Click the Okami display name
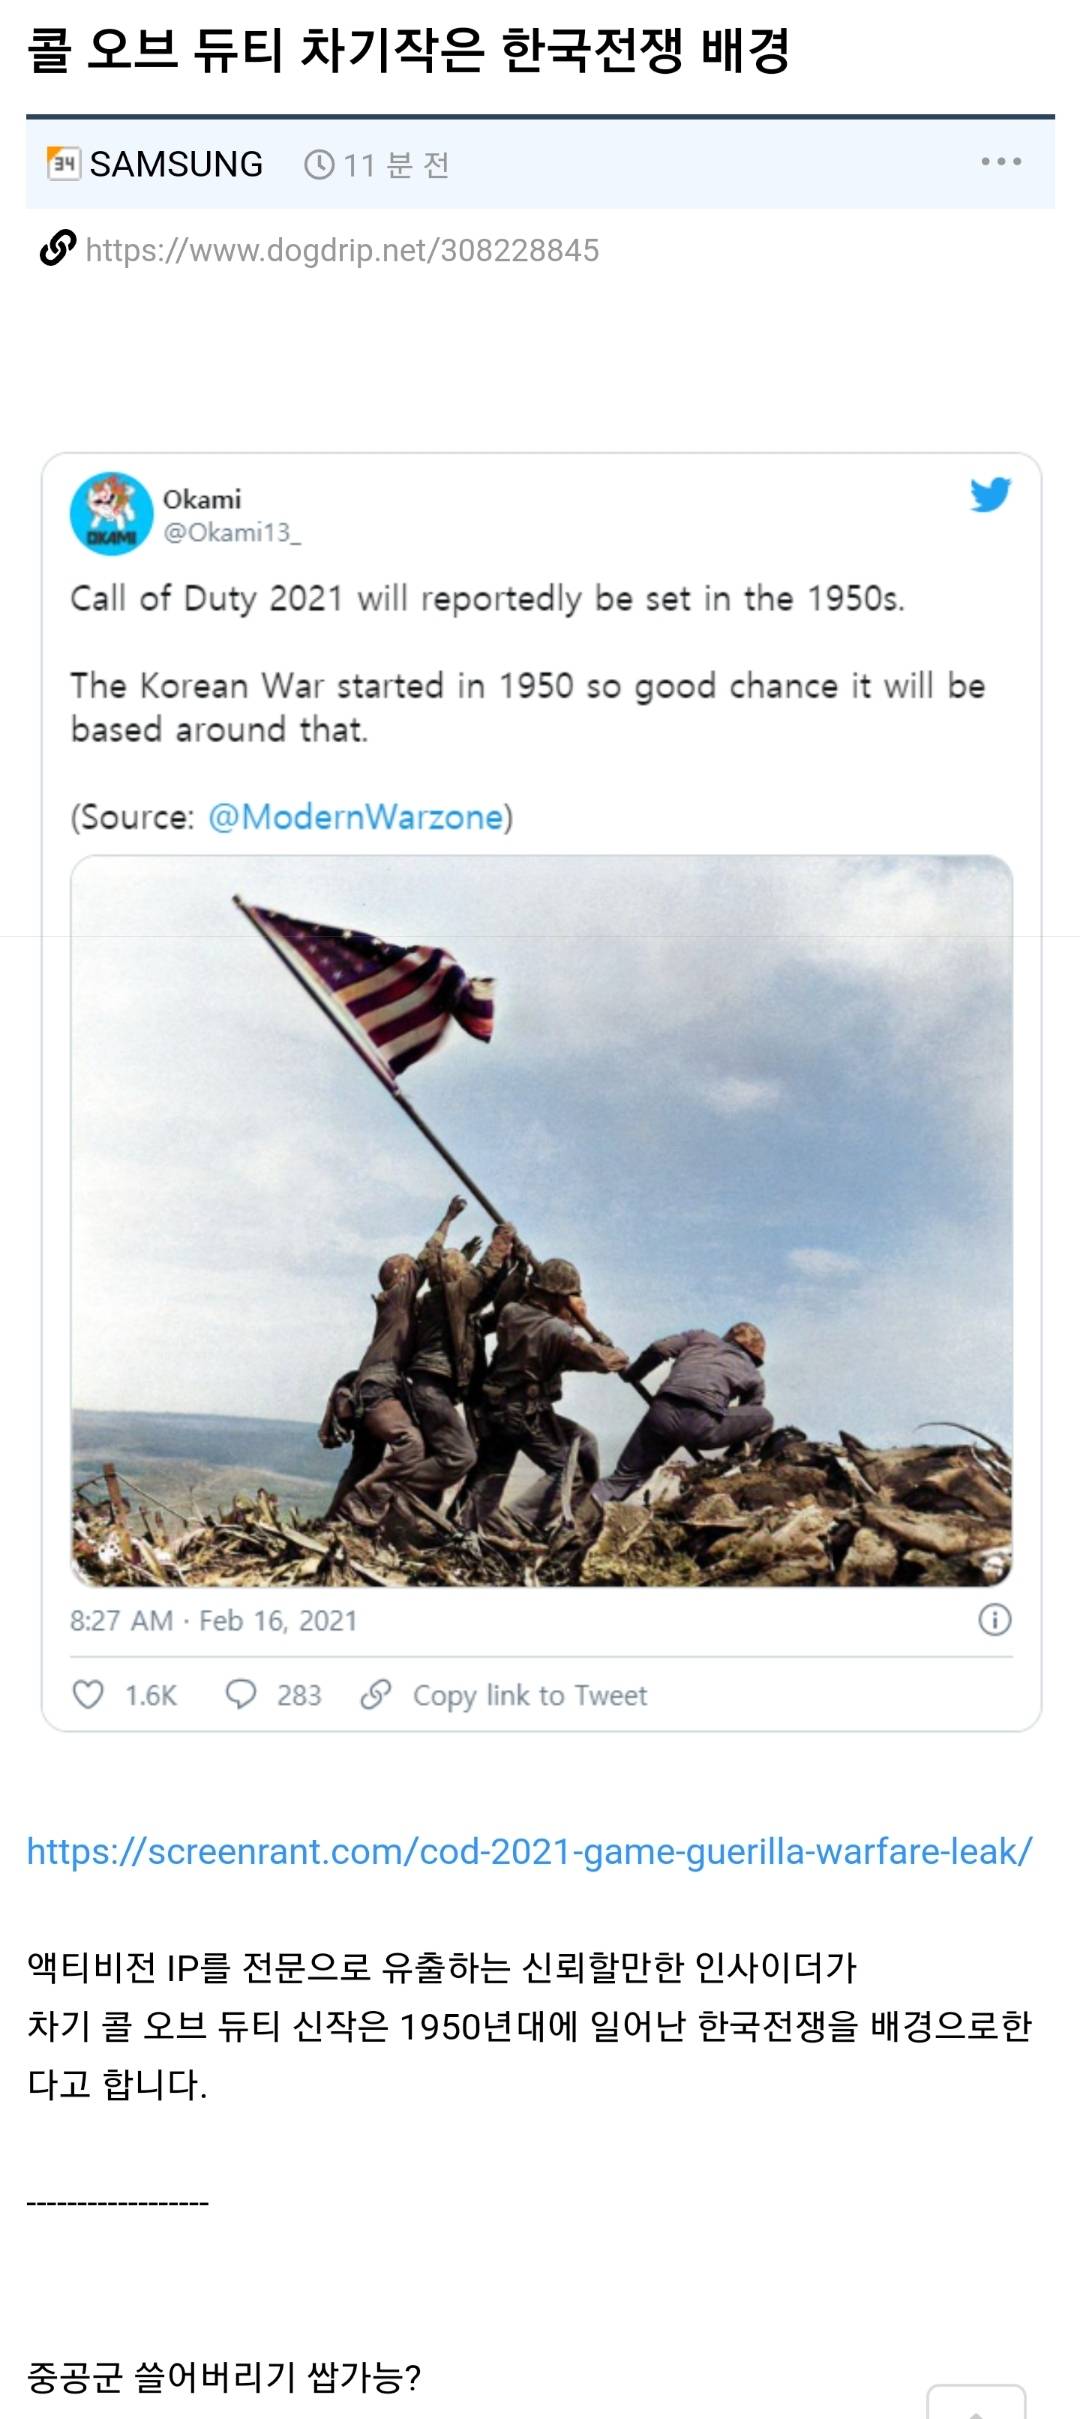1080x2419 pixels. [x=202, y=499]
